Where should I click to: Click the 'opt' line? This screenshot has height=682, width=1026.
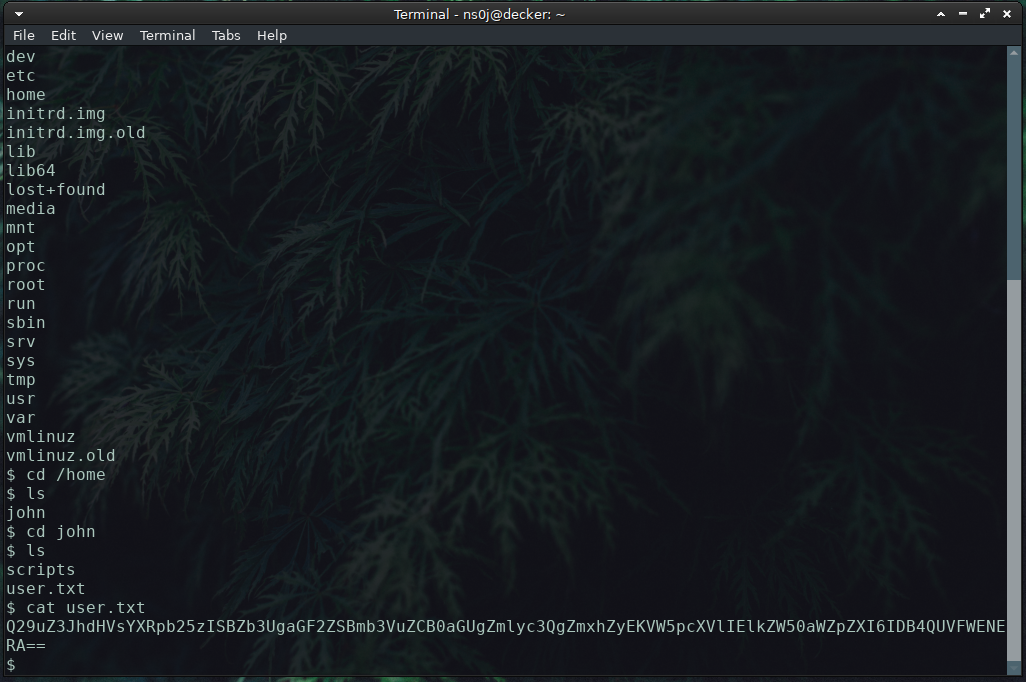pos(20,247)
